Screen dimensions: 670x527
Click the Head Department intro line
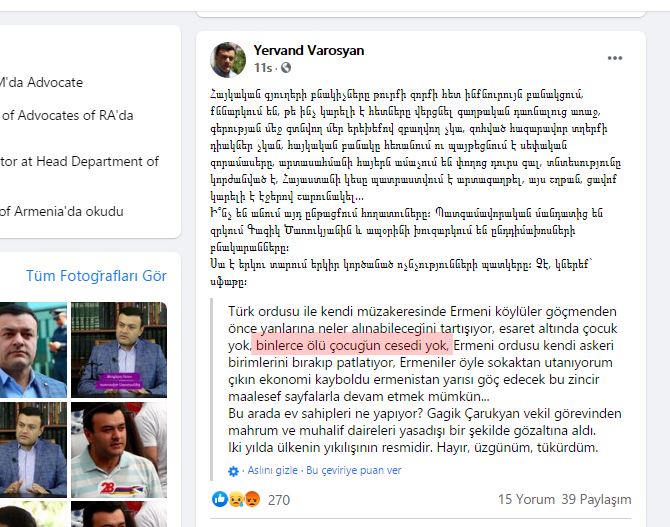tap(79, 161)
